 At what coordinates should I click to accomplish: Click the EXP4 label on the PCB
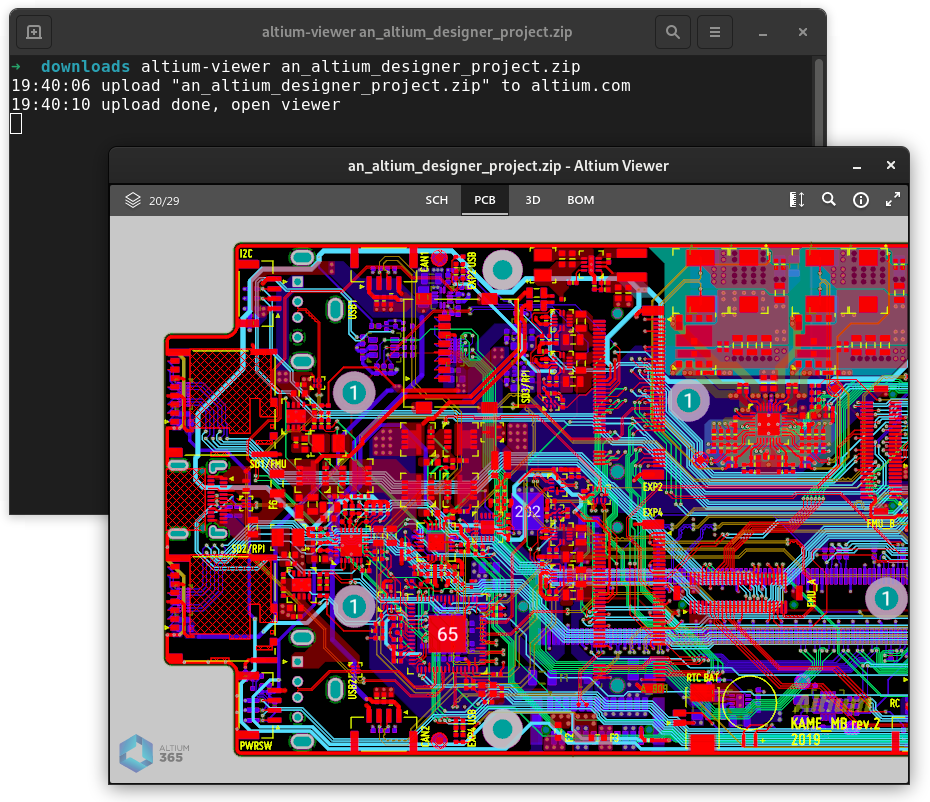click(x=652, y=512)
